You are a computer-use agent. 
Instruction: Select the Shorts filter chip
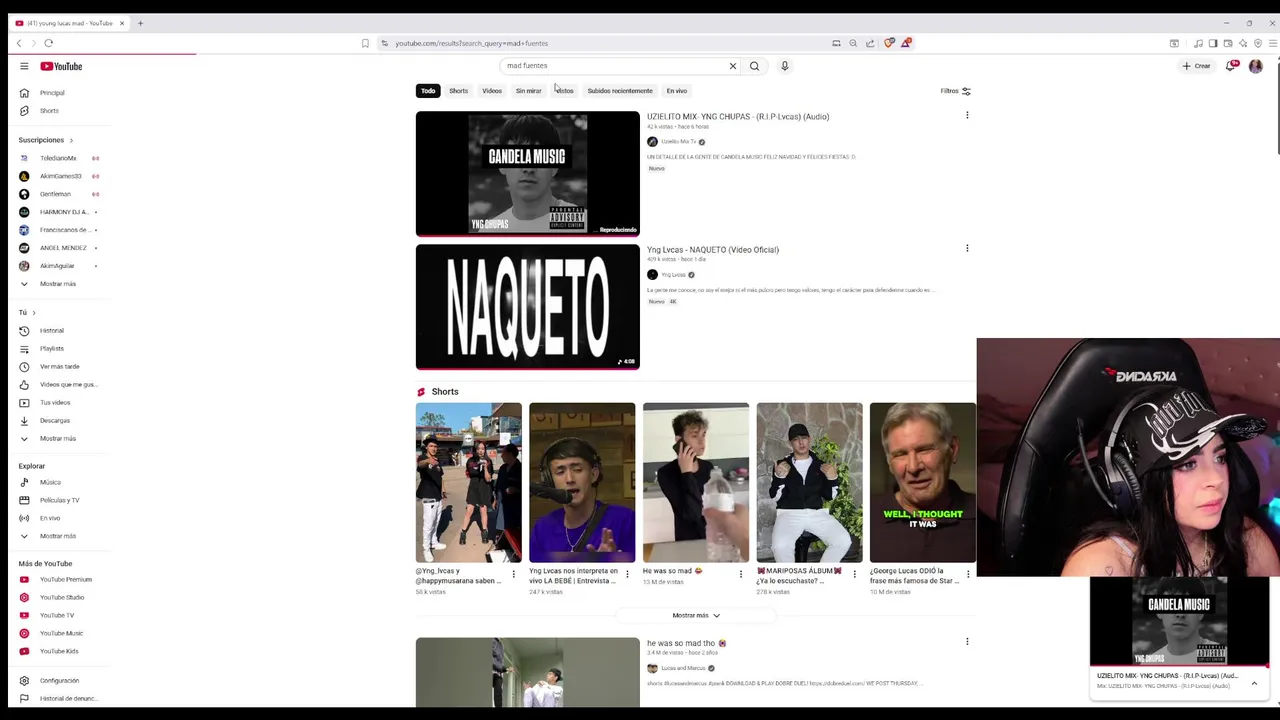click(x=458, y=91)
